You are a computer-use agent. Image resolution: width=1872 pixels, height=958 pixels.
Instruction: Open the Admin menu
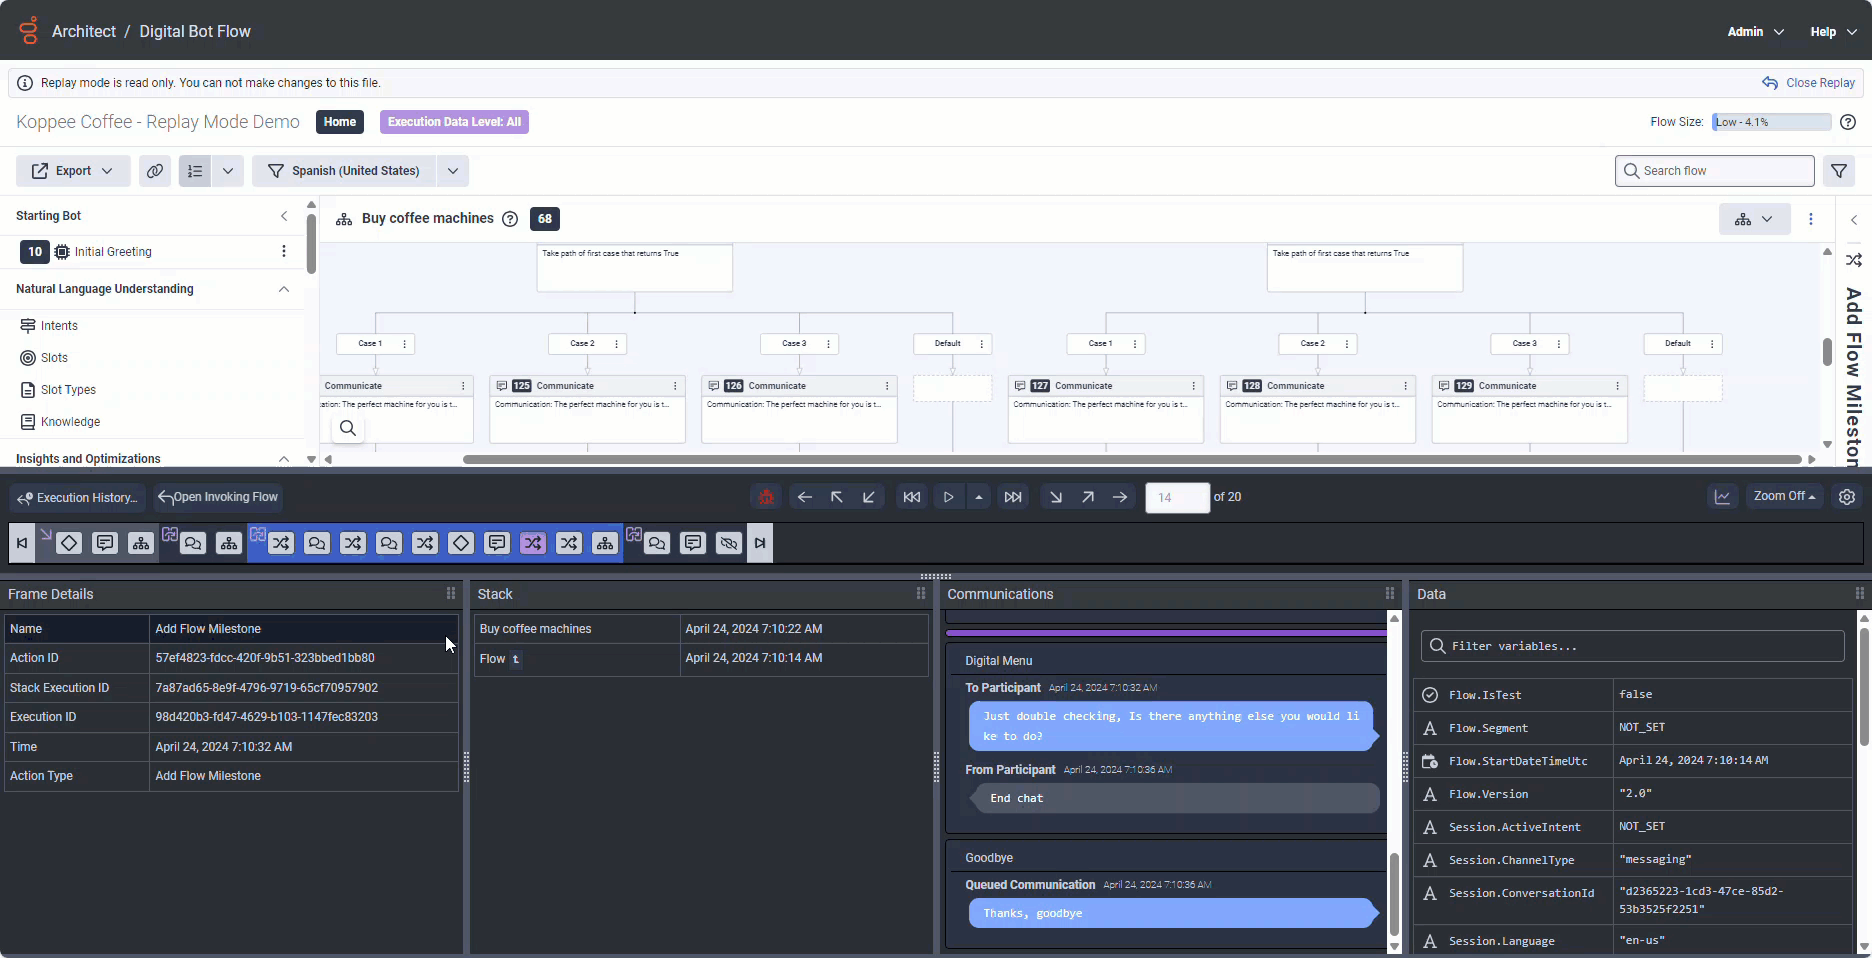tap(1755, 32)
